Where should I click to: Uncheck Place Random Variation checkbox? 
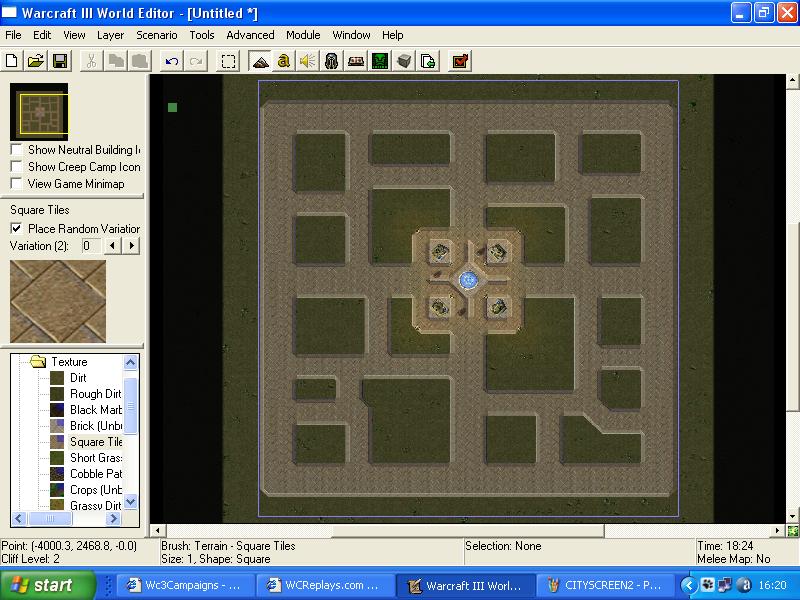click(17, 228)
